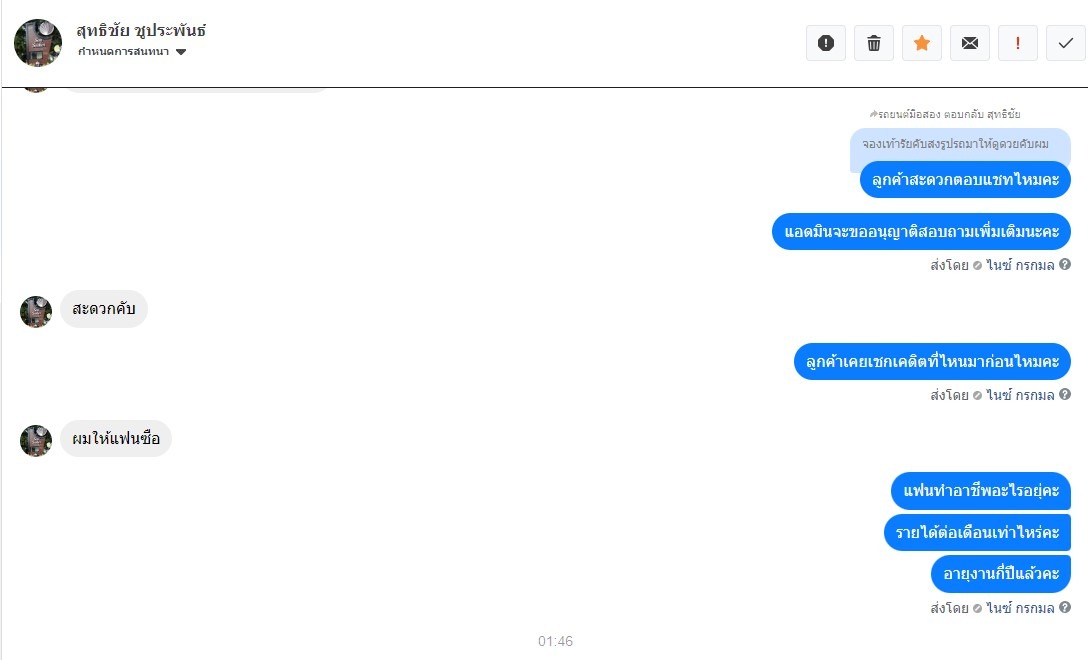Screen dimensions: 1088x660
Task: Click sent-by name ไนซ์ กรกมล under last message
Action: (x=1020, y=608)
